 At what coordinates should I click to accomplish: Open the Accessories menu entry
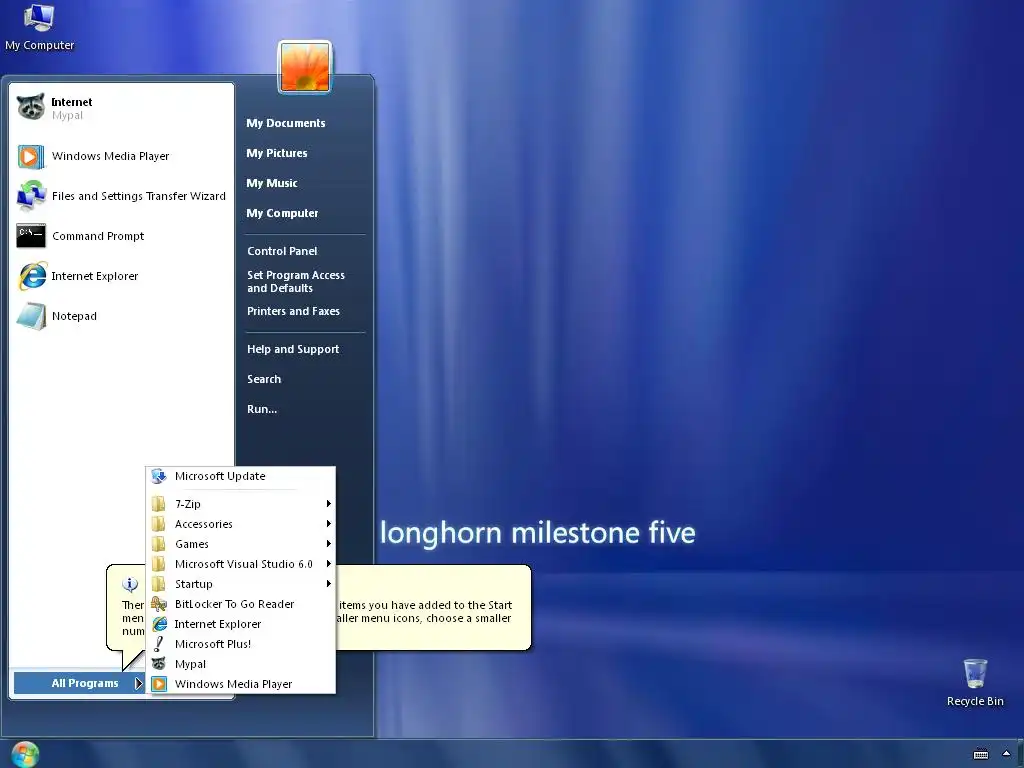pos(240,524)
